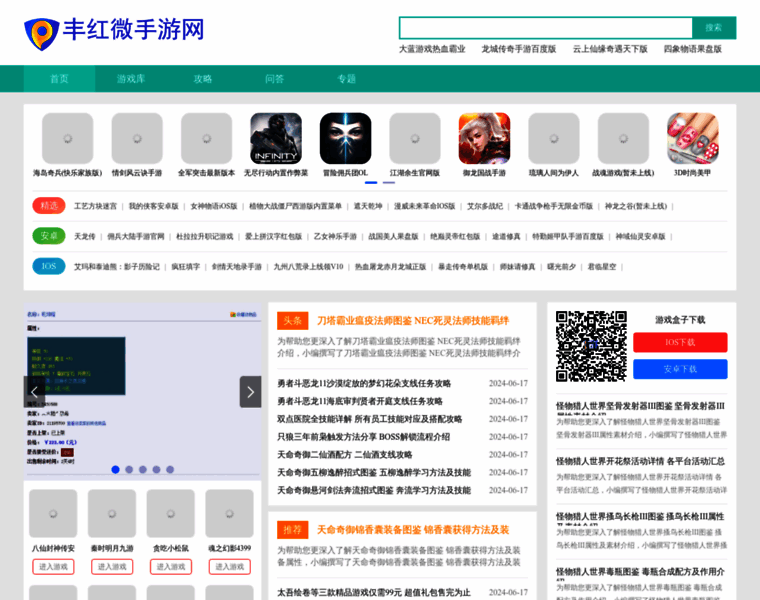Go to the 首页 nav tab

pyautogui.click(x=59, y=79)
